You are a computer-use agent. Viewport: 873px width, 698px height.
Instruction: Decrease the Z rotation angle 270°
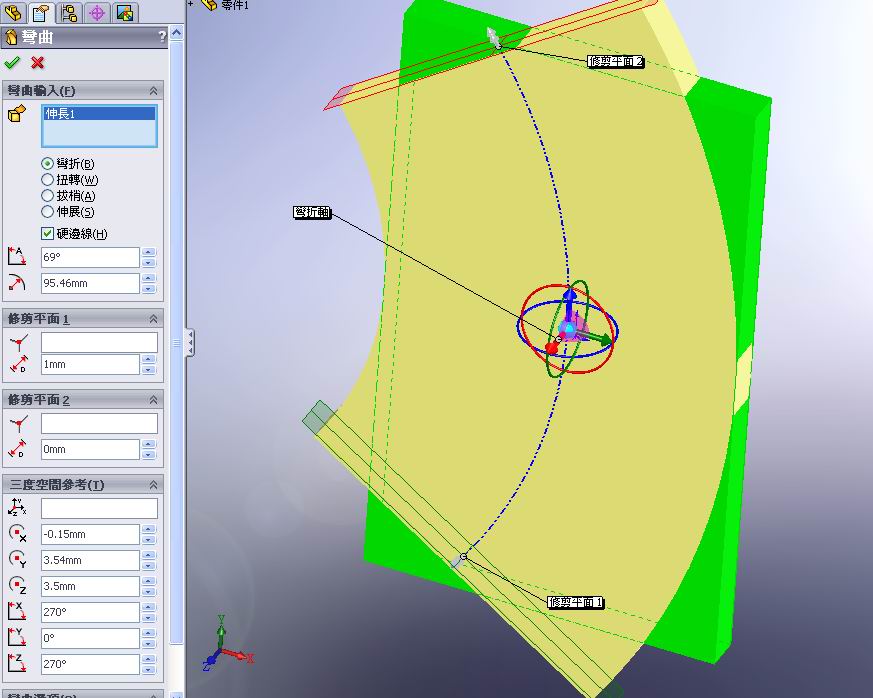(x=148, y=670)
